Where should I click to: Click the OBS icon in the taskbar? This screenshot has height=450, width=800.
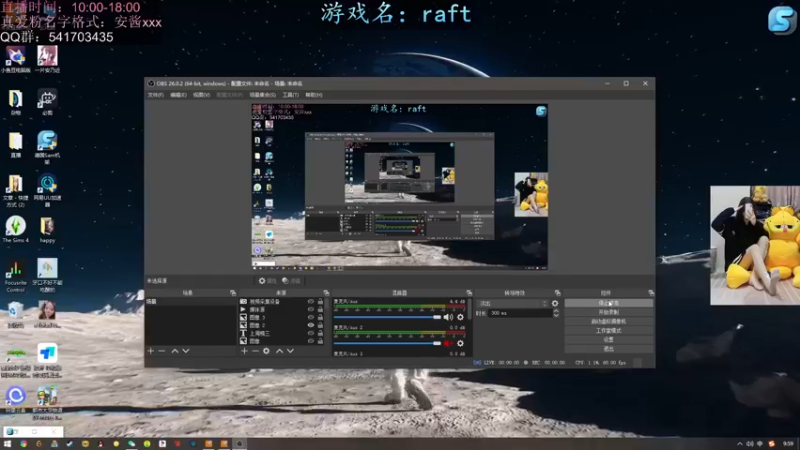coord(239,444)
